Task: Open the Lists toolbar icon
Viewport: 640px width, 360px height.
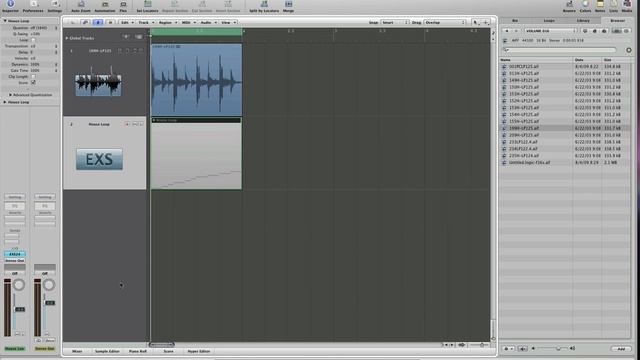Action: tap(613, 6)
